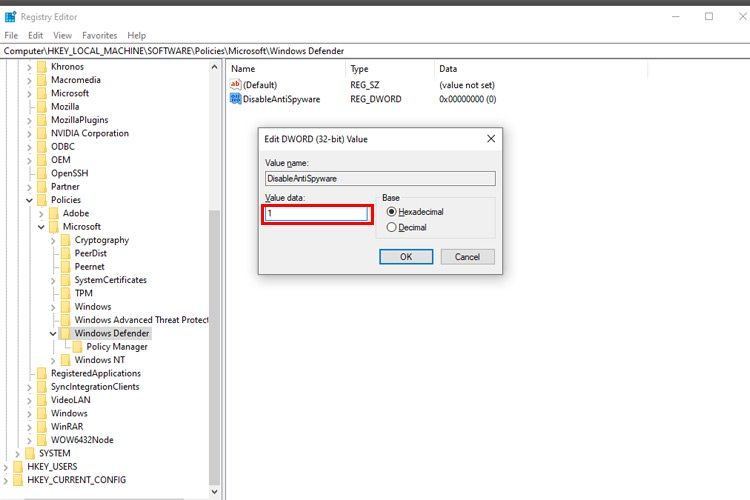Select the Hexadecimal base radio button
Image resolution: width=750 pixels, height=500 pixels.
click(392, 212)
